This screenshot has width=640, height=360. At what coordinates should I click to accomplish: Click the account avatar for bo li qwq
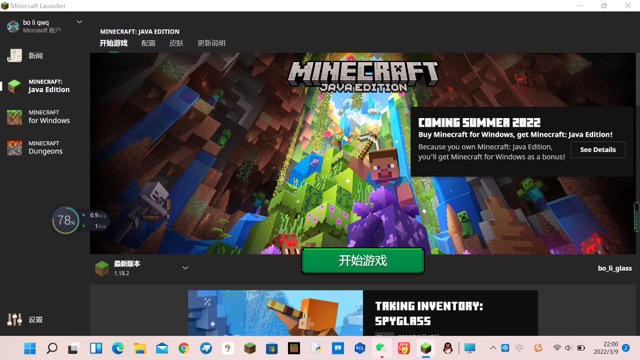click(13, 26)
